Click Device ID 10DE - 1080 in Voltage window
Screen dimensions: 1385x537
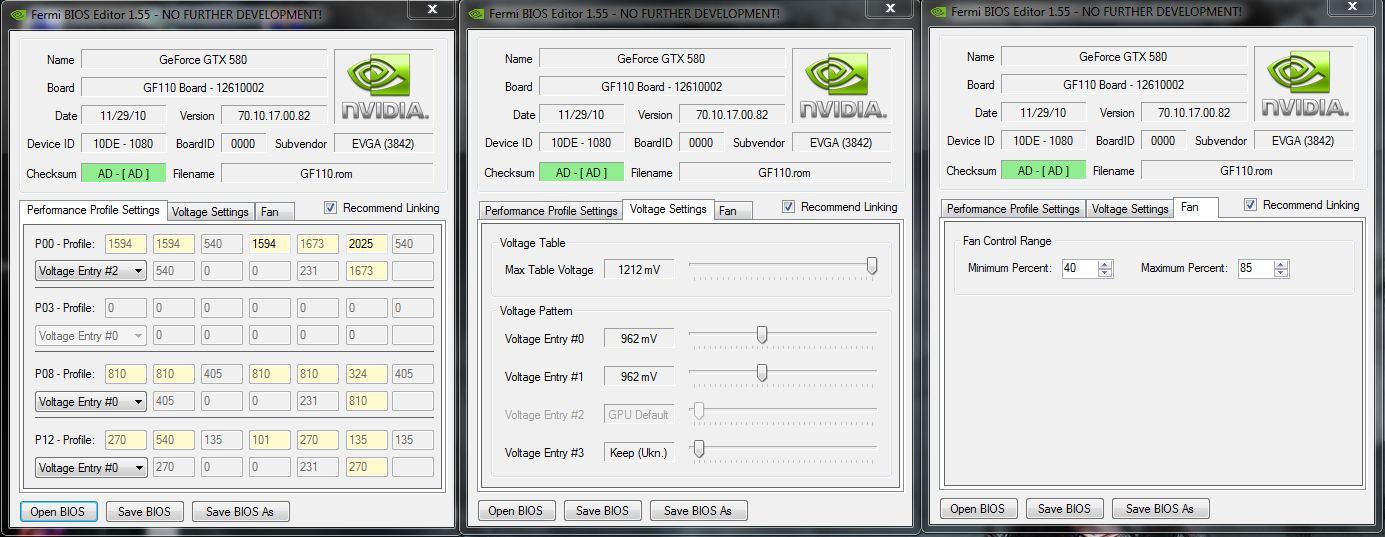(581, 142)
